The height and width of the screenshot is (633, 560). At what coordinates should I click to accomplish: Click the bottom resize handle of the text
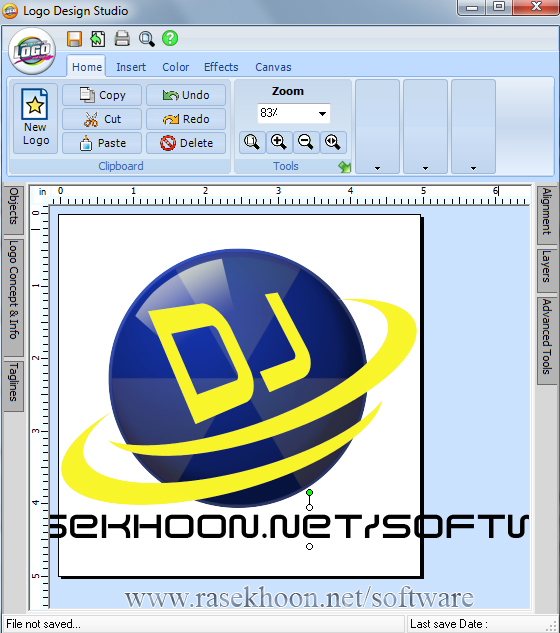pos(309,547)
